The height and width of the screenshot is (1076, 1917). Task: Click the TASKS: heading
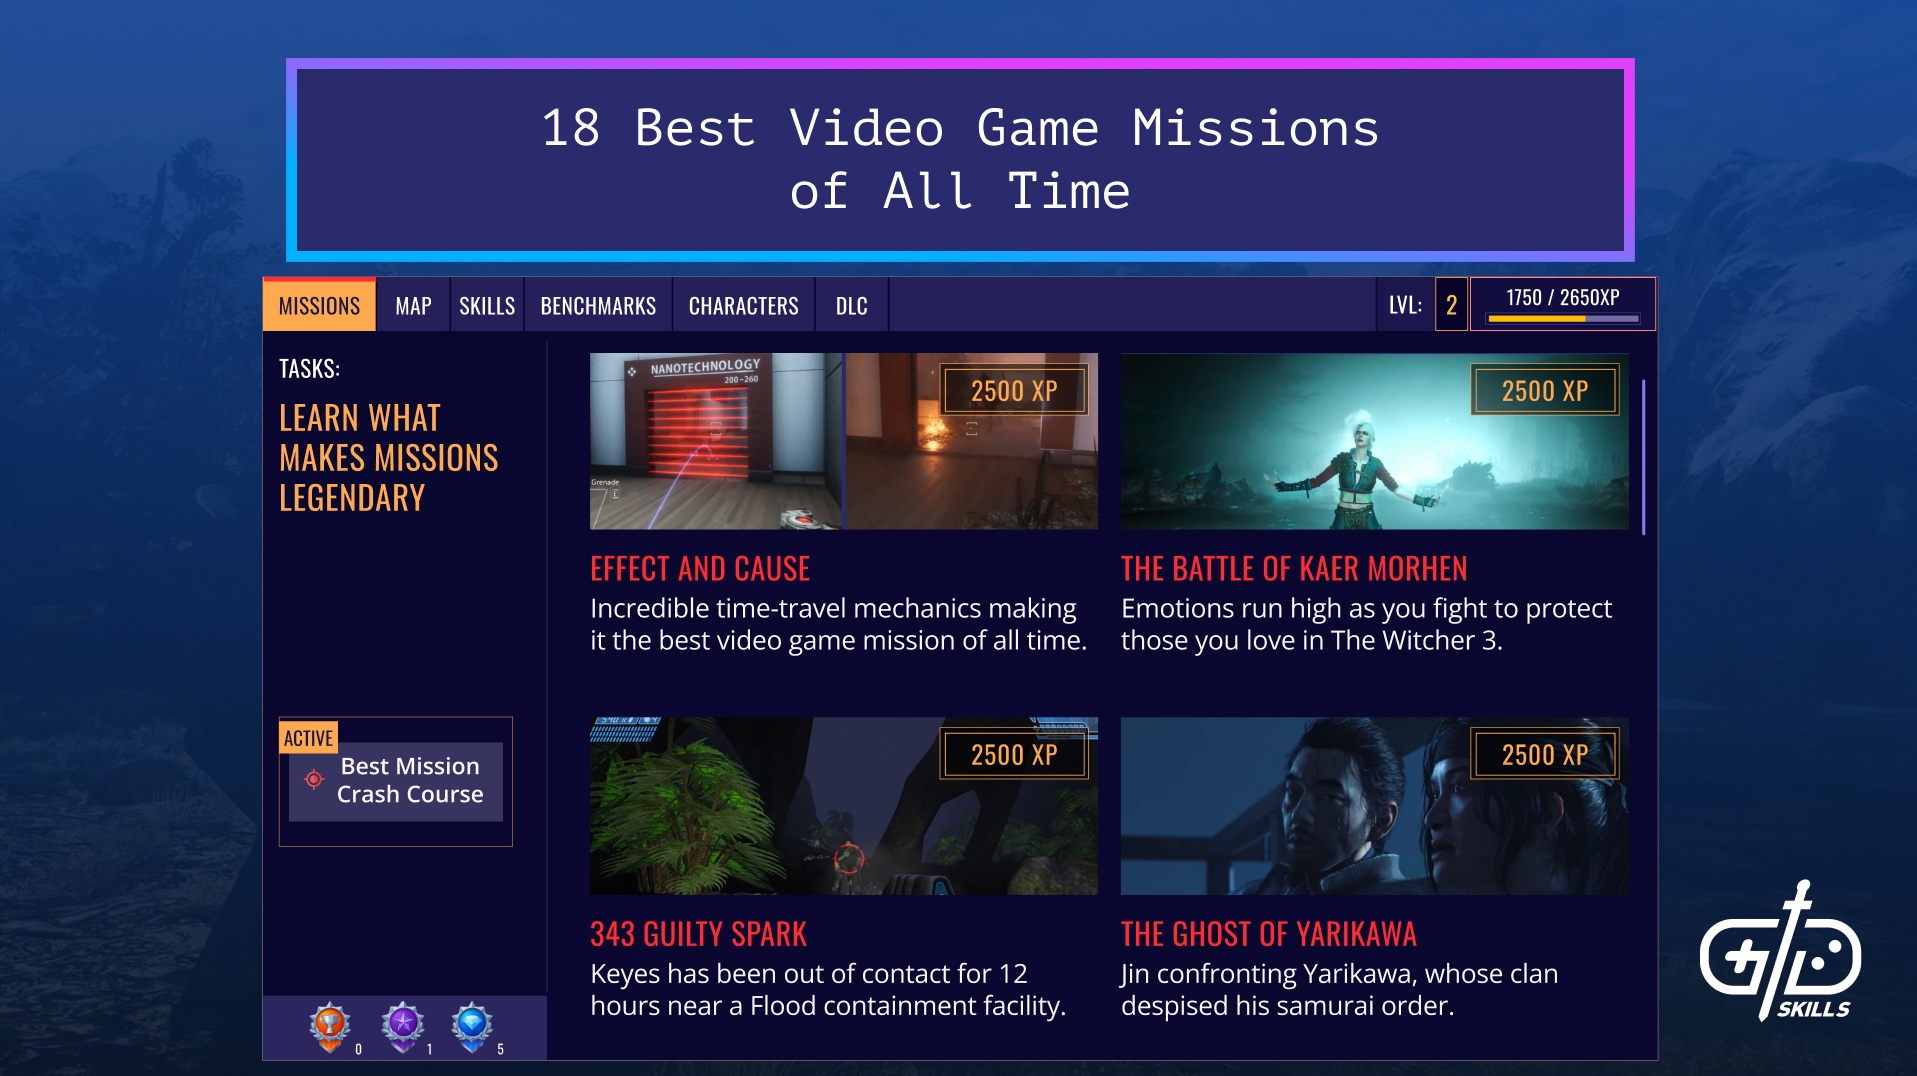pyautogui.click(x=309, y=369)
